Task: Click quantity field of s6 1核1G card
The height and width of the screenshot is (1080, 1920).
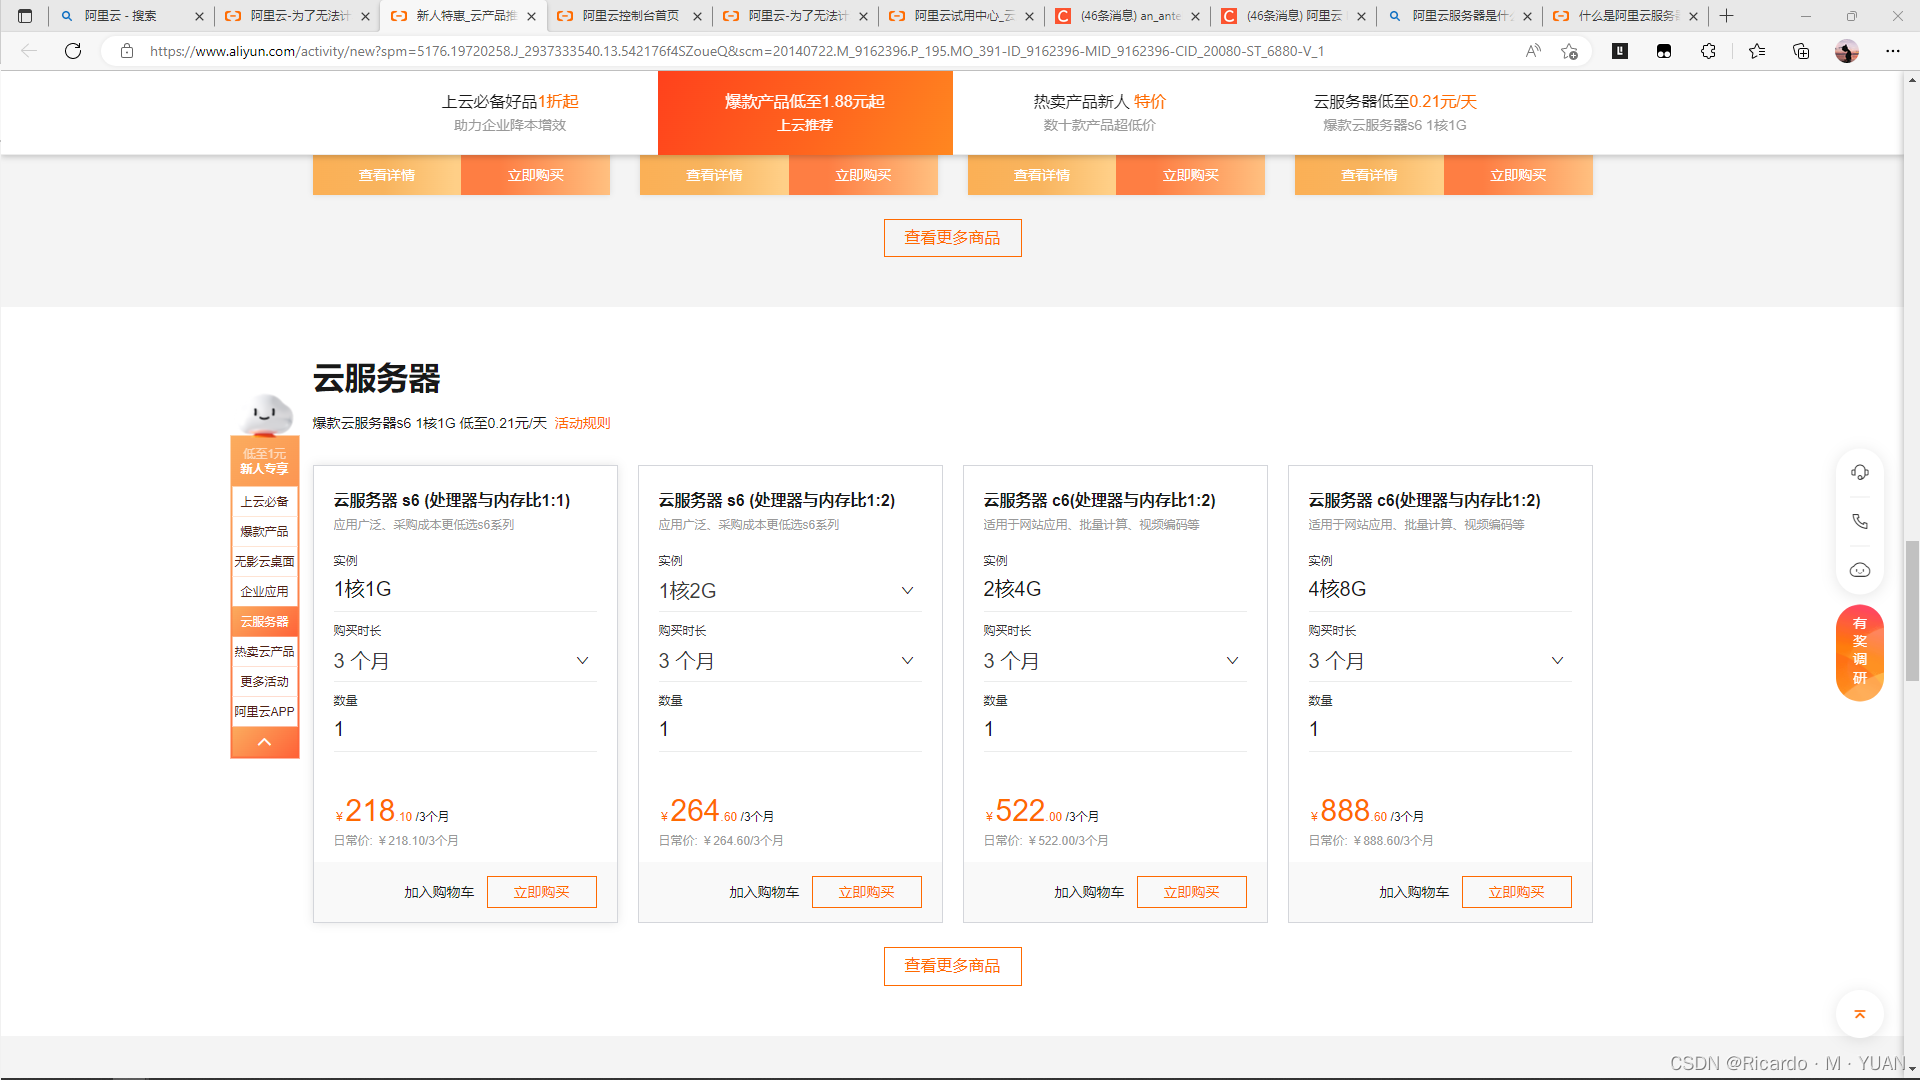Action: pyautogui.click(x=465, y=730)
